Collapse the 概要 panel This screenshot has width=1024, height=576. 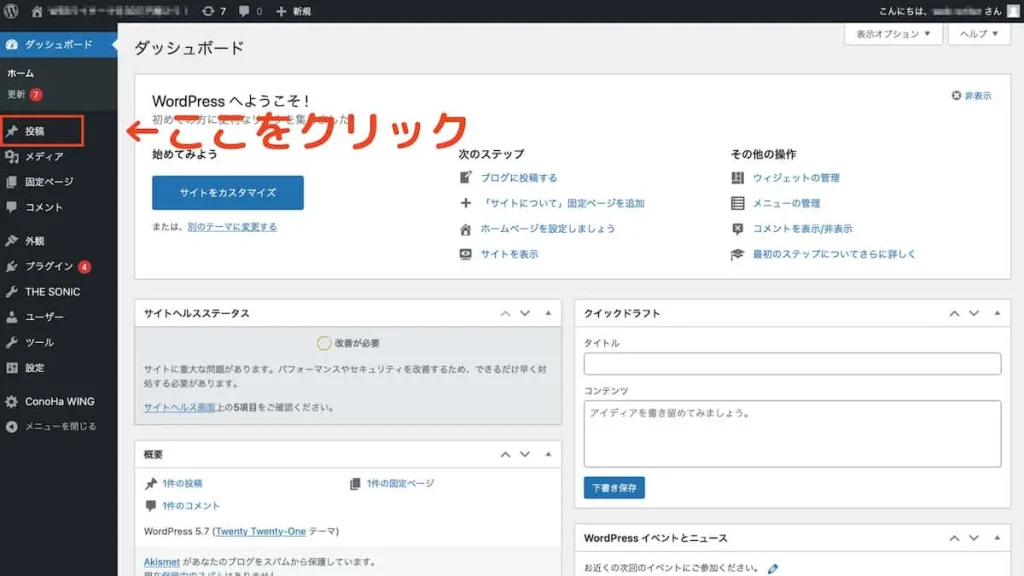point(548,455)
